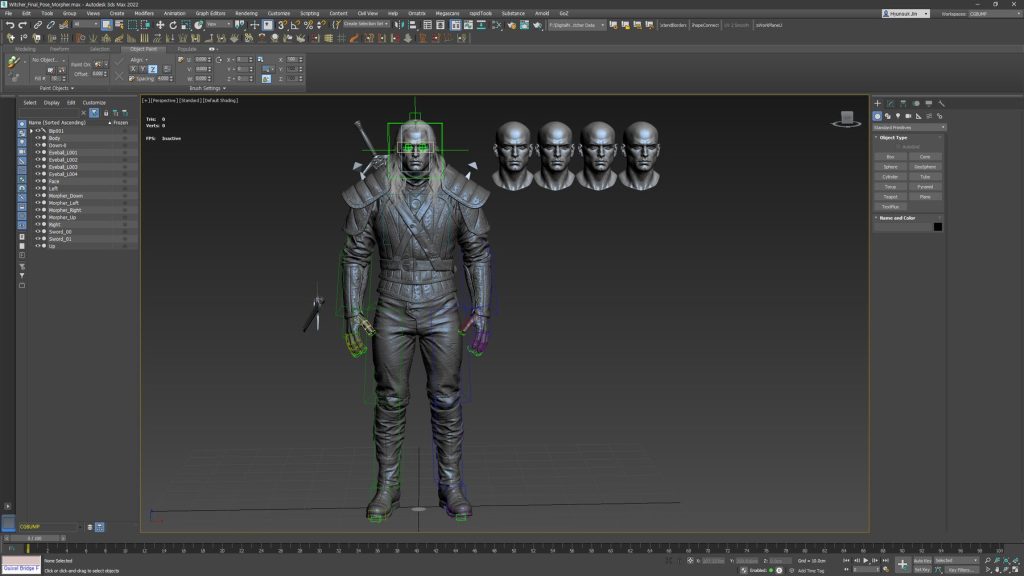The width and height of the screenshot is (1024, 576).
Task: Toggle the X align axis button
Action: [133, 69]
